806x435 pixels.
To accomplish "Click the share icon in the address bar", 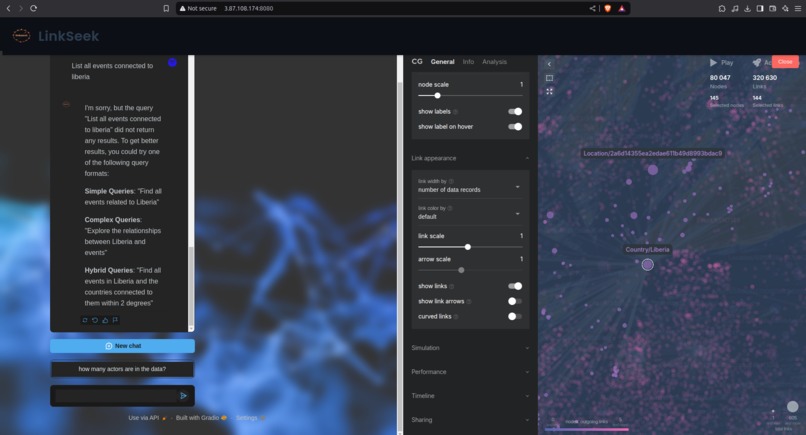I will (592, 8).
